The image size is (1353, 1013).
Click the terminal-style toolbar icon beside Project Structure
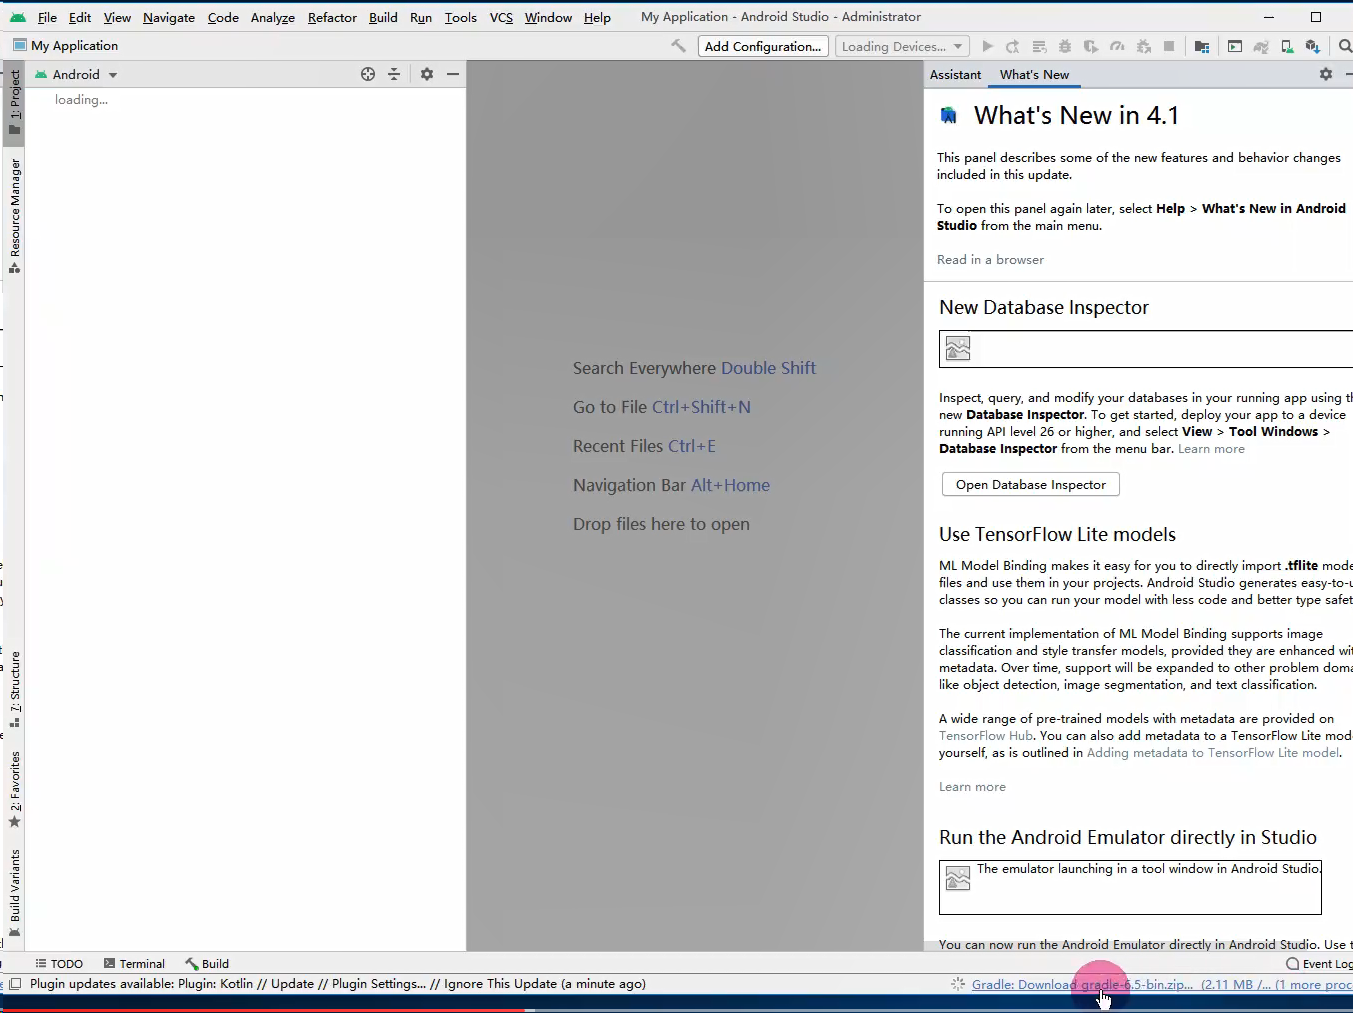pos(1235,46)
